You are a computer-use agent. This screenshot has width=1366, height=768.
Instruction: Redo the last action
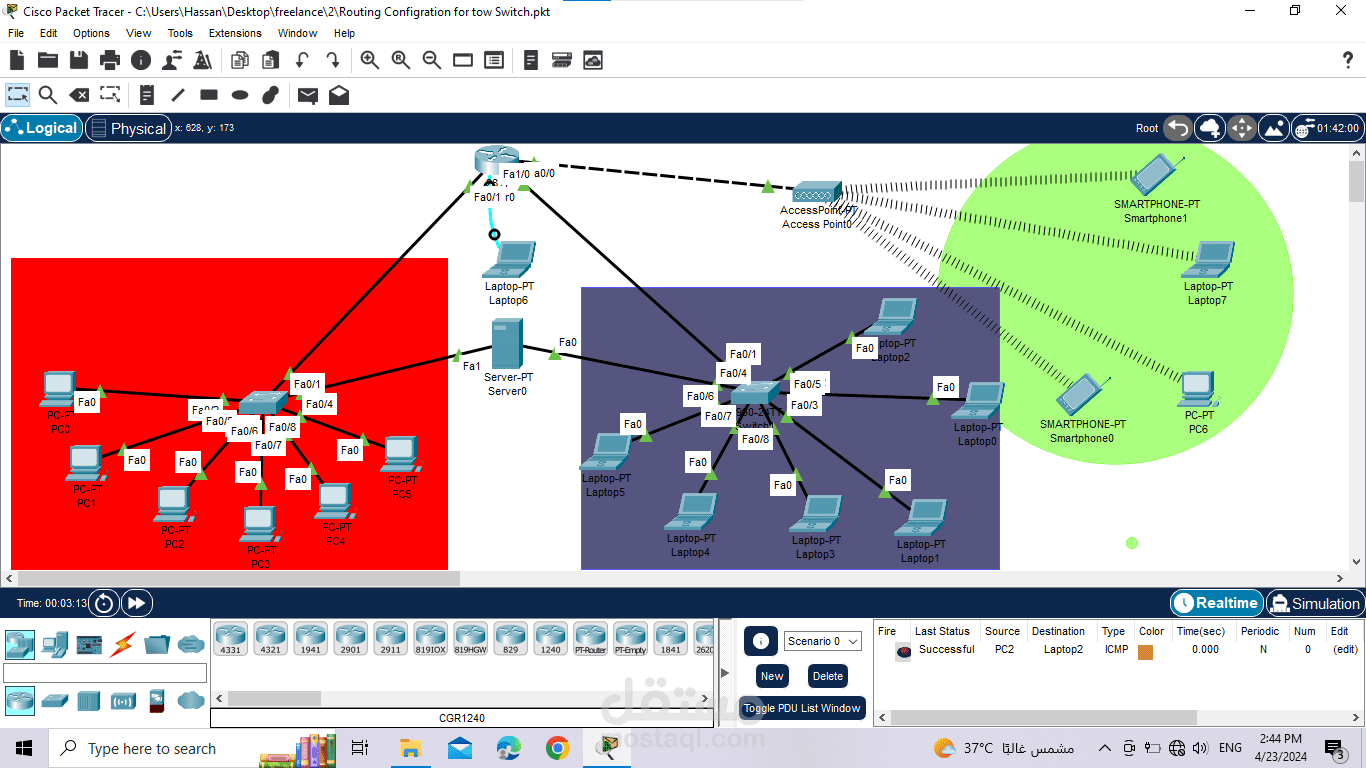pos(332,61)
